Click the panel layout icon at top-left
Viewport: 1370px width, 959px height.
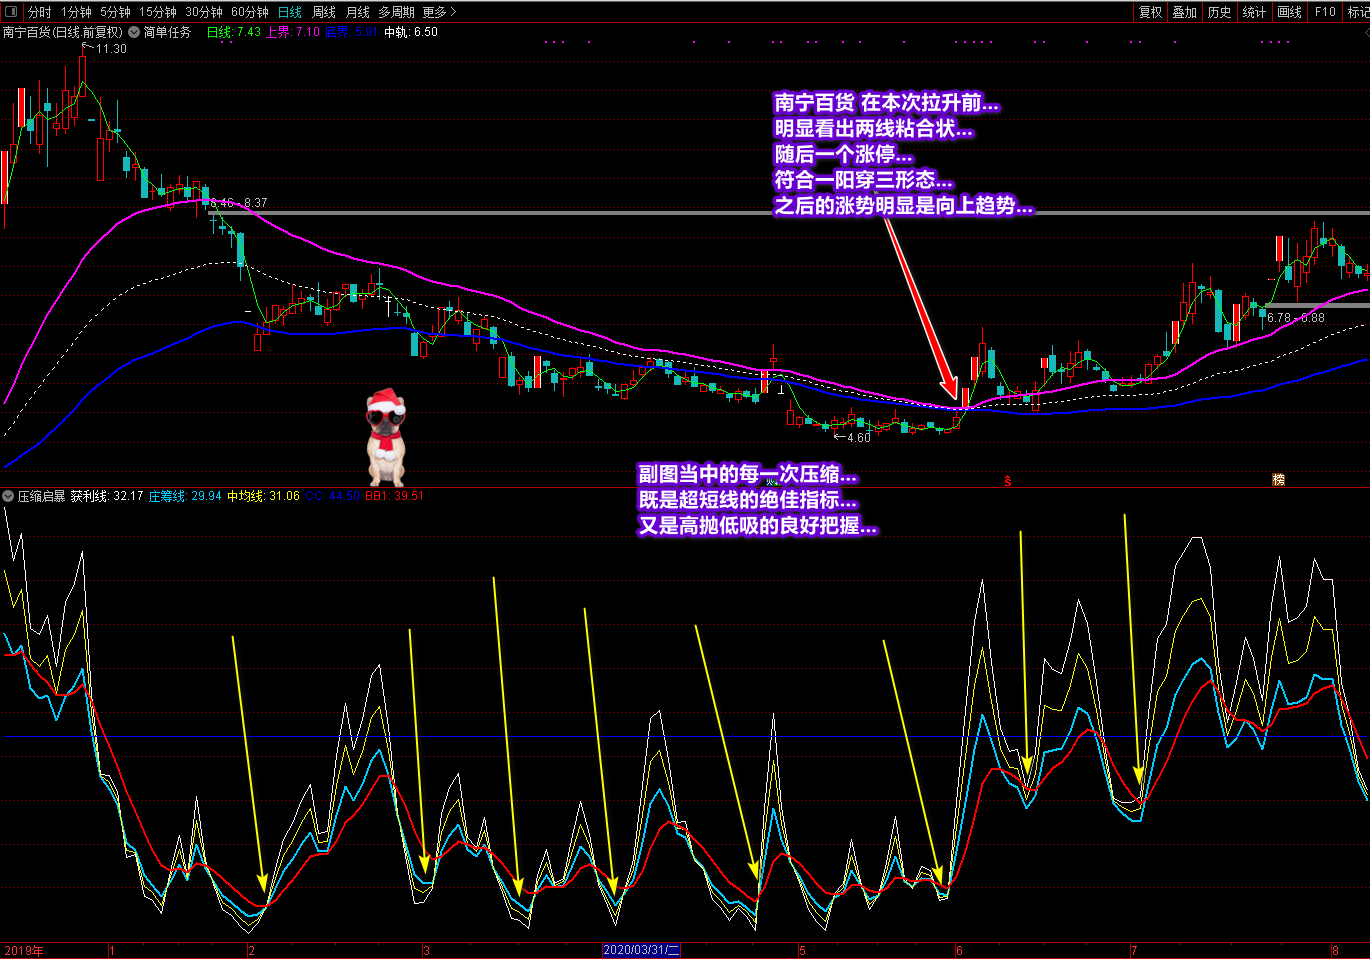click(12, 12)
